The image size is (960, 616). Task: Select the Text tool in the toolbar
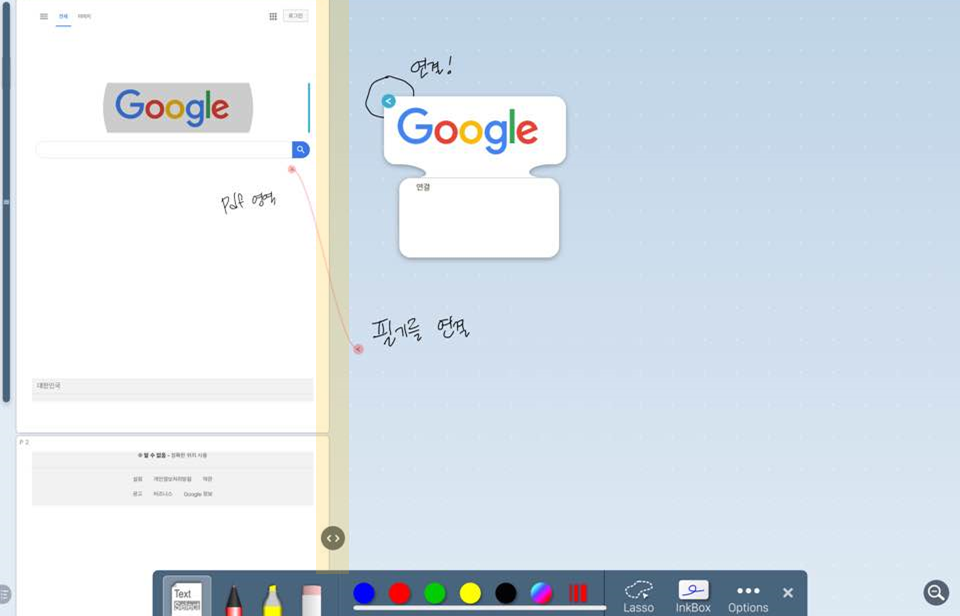(x=187, y=596)
